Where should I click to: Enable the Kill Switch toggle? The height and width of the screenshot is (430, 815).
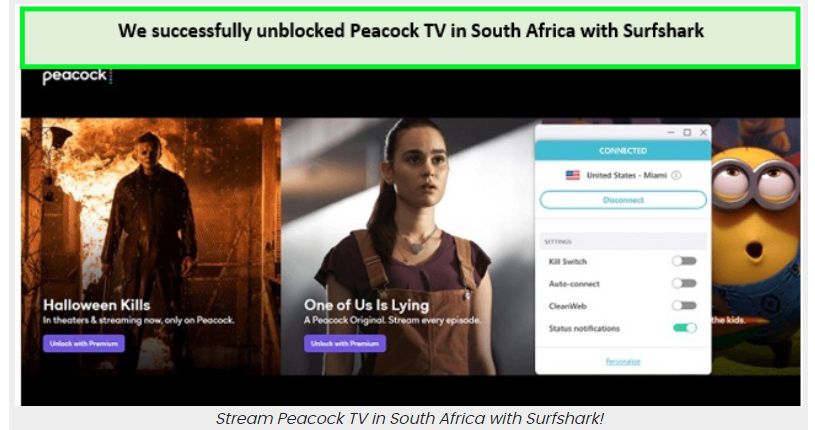[x=684, y=261]
